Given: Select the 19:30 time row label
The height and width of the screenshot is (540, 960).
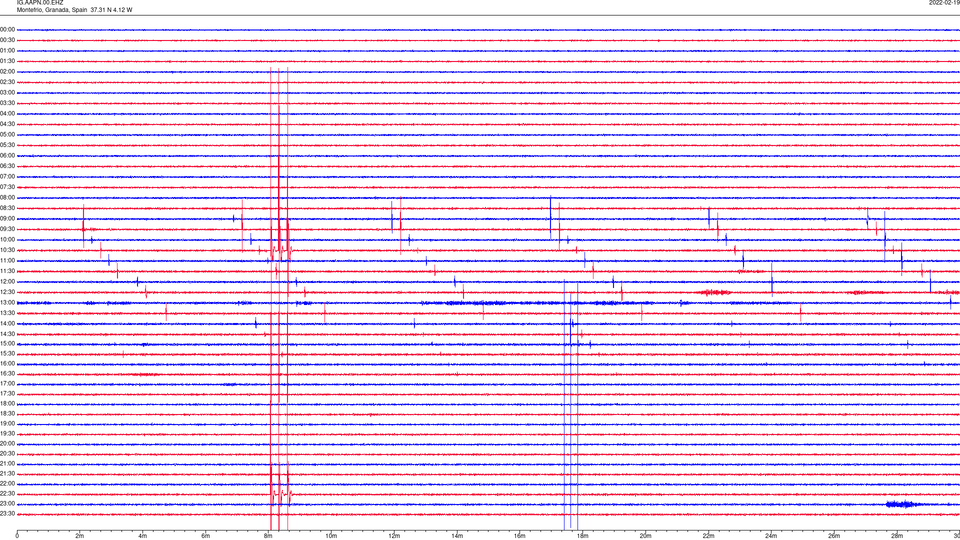Looking at the screenshot, I should coord(7,433).
